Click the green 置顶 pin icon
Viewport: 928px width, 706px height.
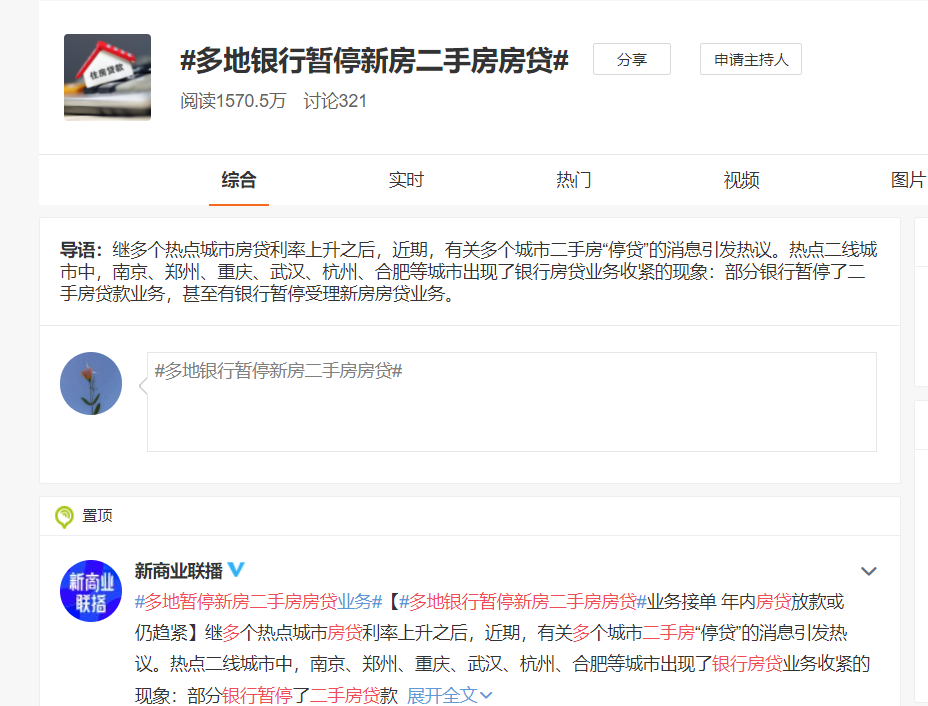click(x=64, y=517)
